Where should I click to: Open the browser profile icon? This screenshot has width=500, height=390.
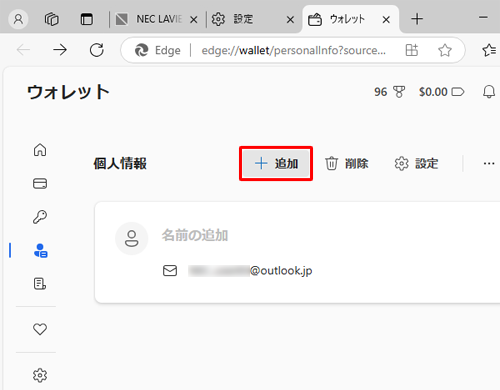18,19
